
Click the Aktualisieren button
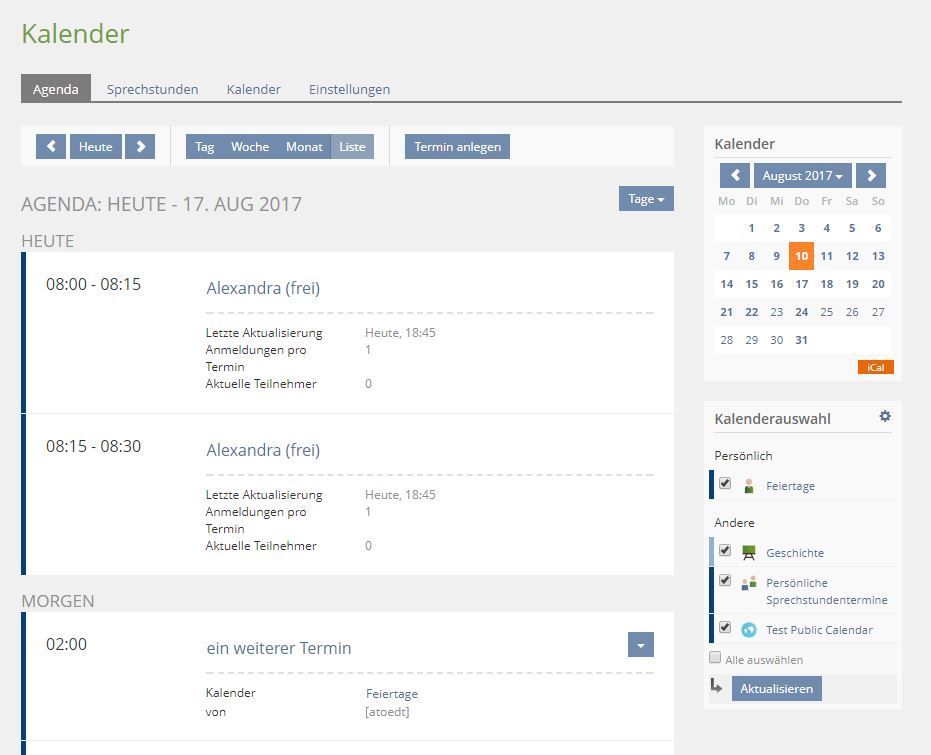777,689
